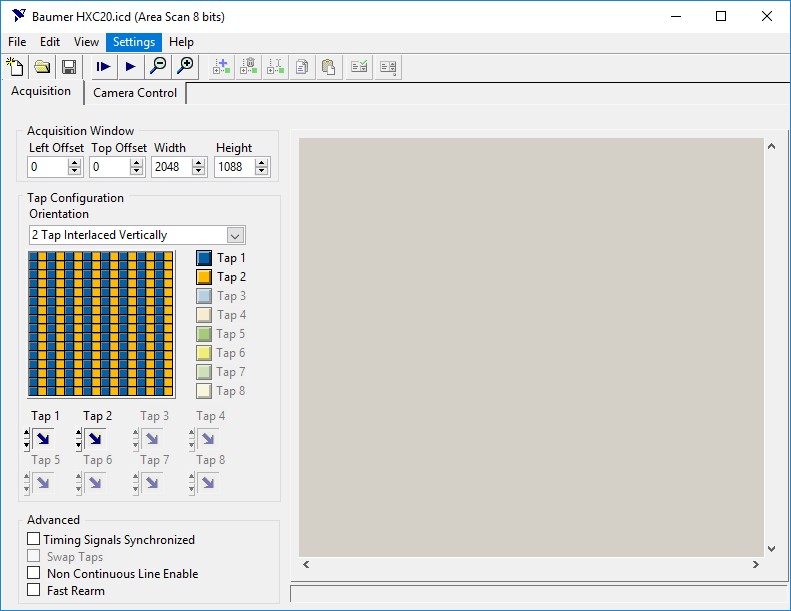The image size is (791, 611).
Task: Zoom out of the image view
Action: [158, 67]
